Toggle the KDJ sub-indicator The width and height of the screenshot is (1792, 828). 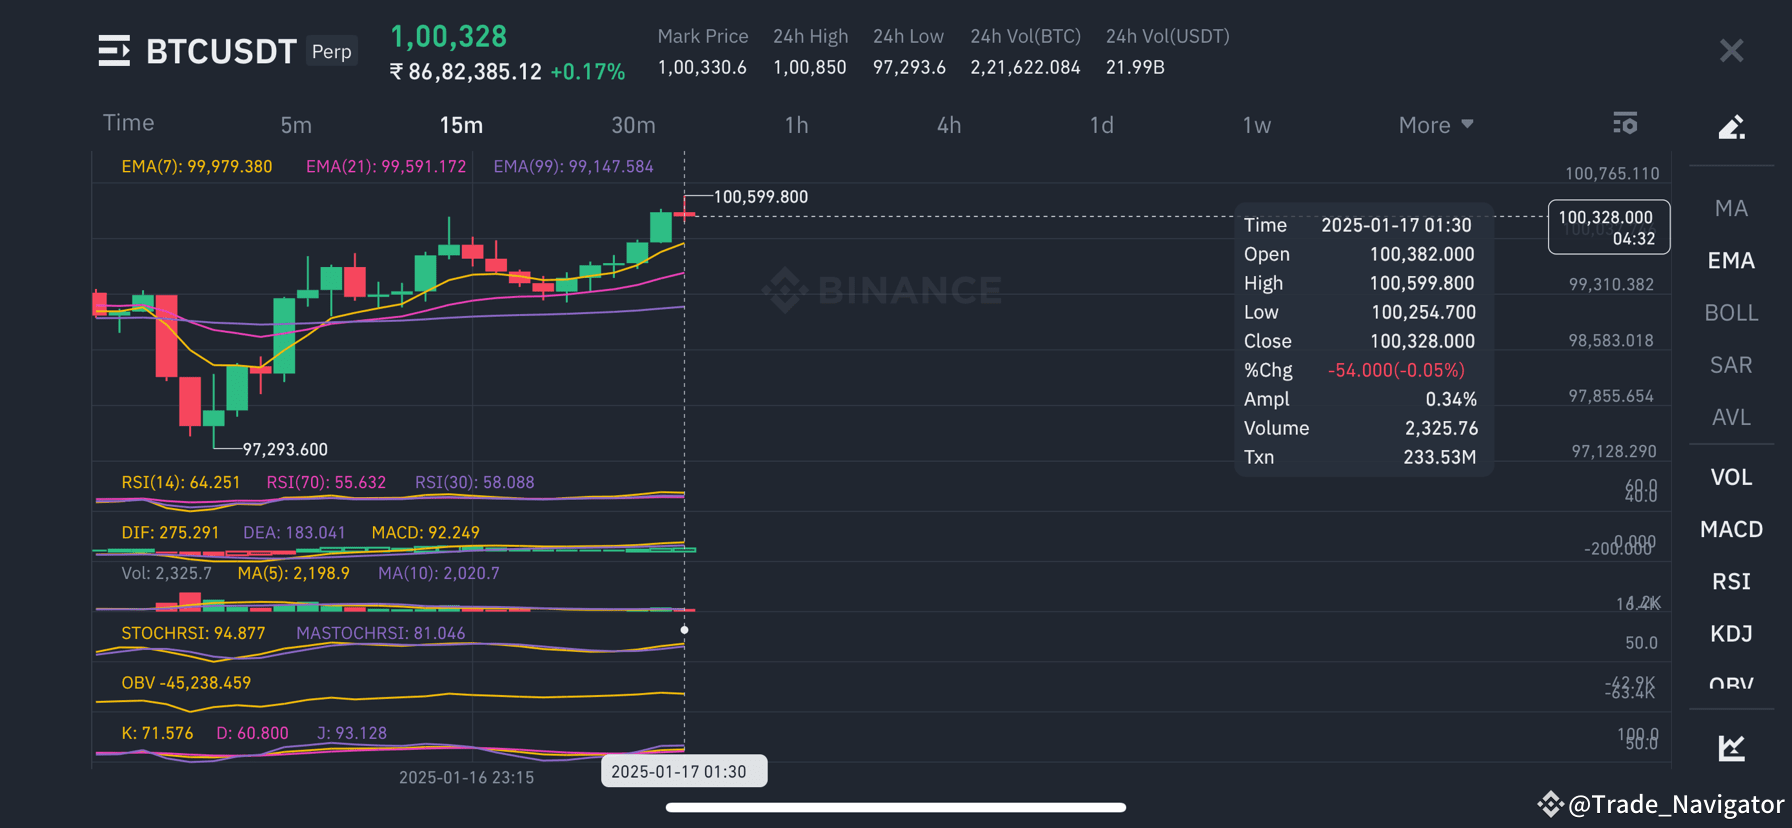pos(1731,633)
